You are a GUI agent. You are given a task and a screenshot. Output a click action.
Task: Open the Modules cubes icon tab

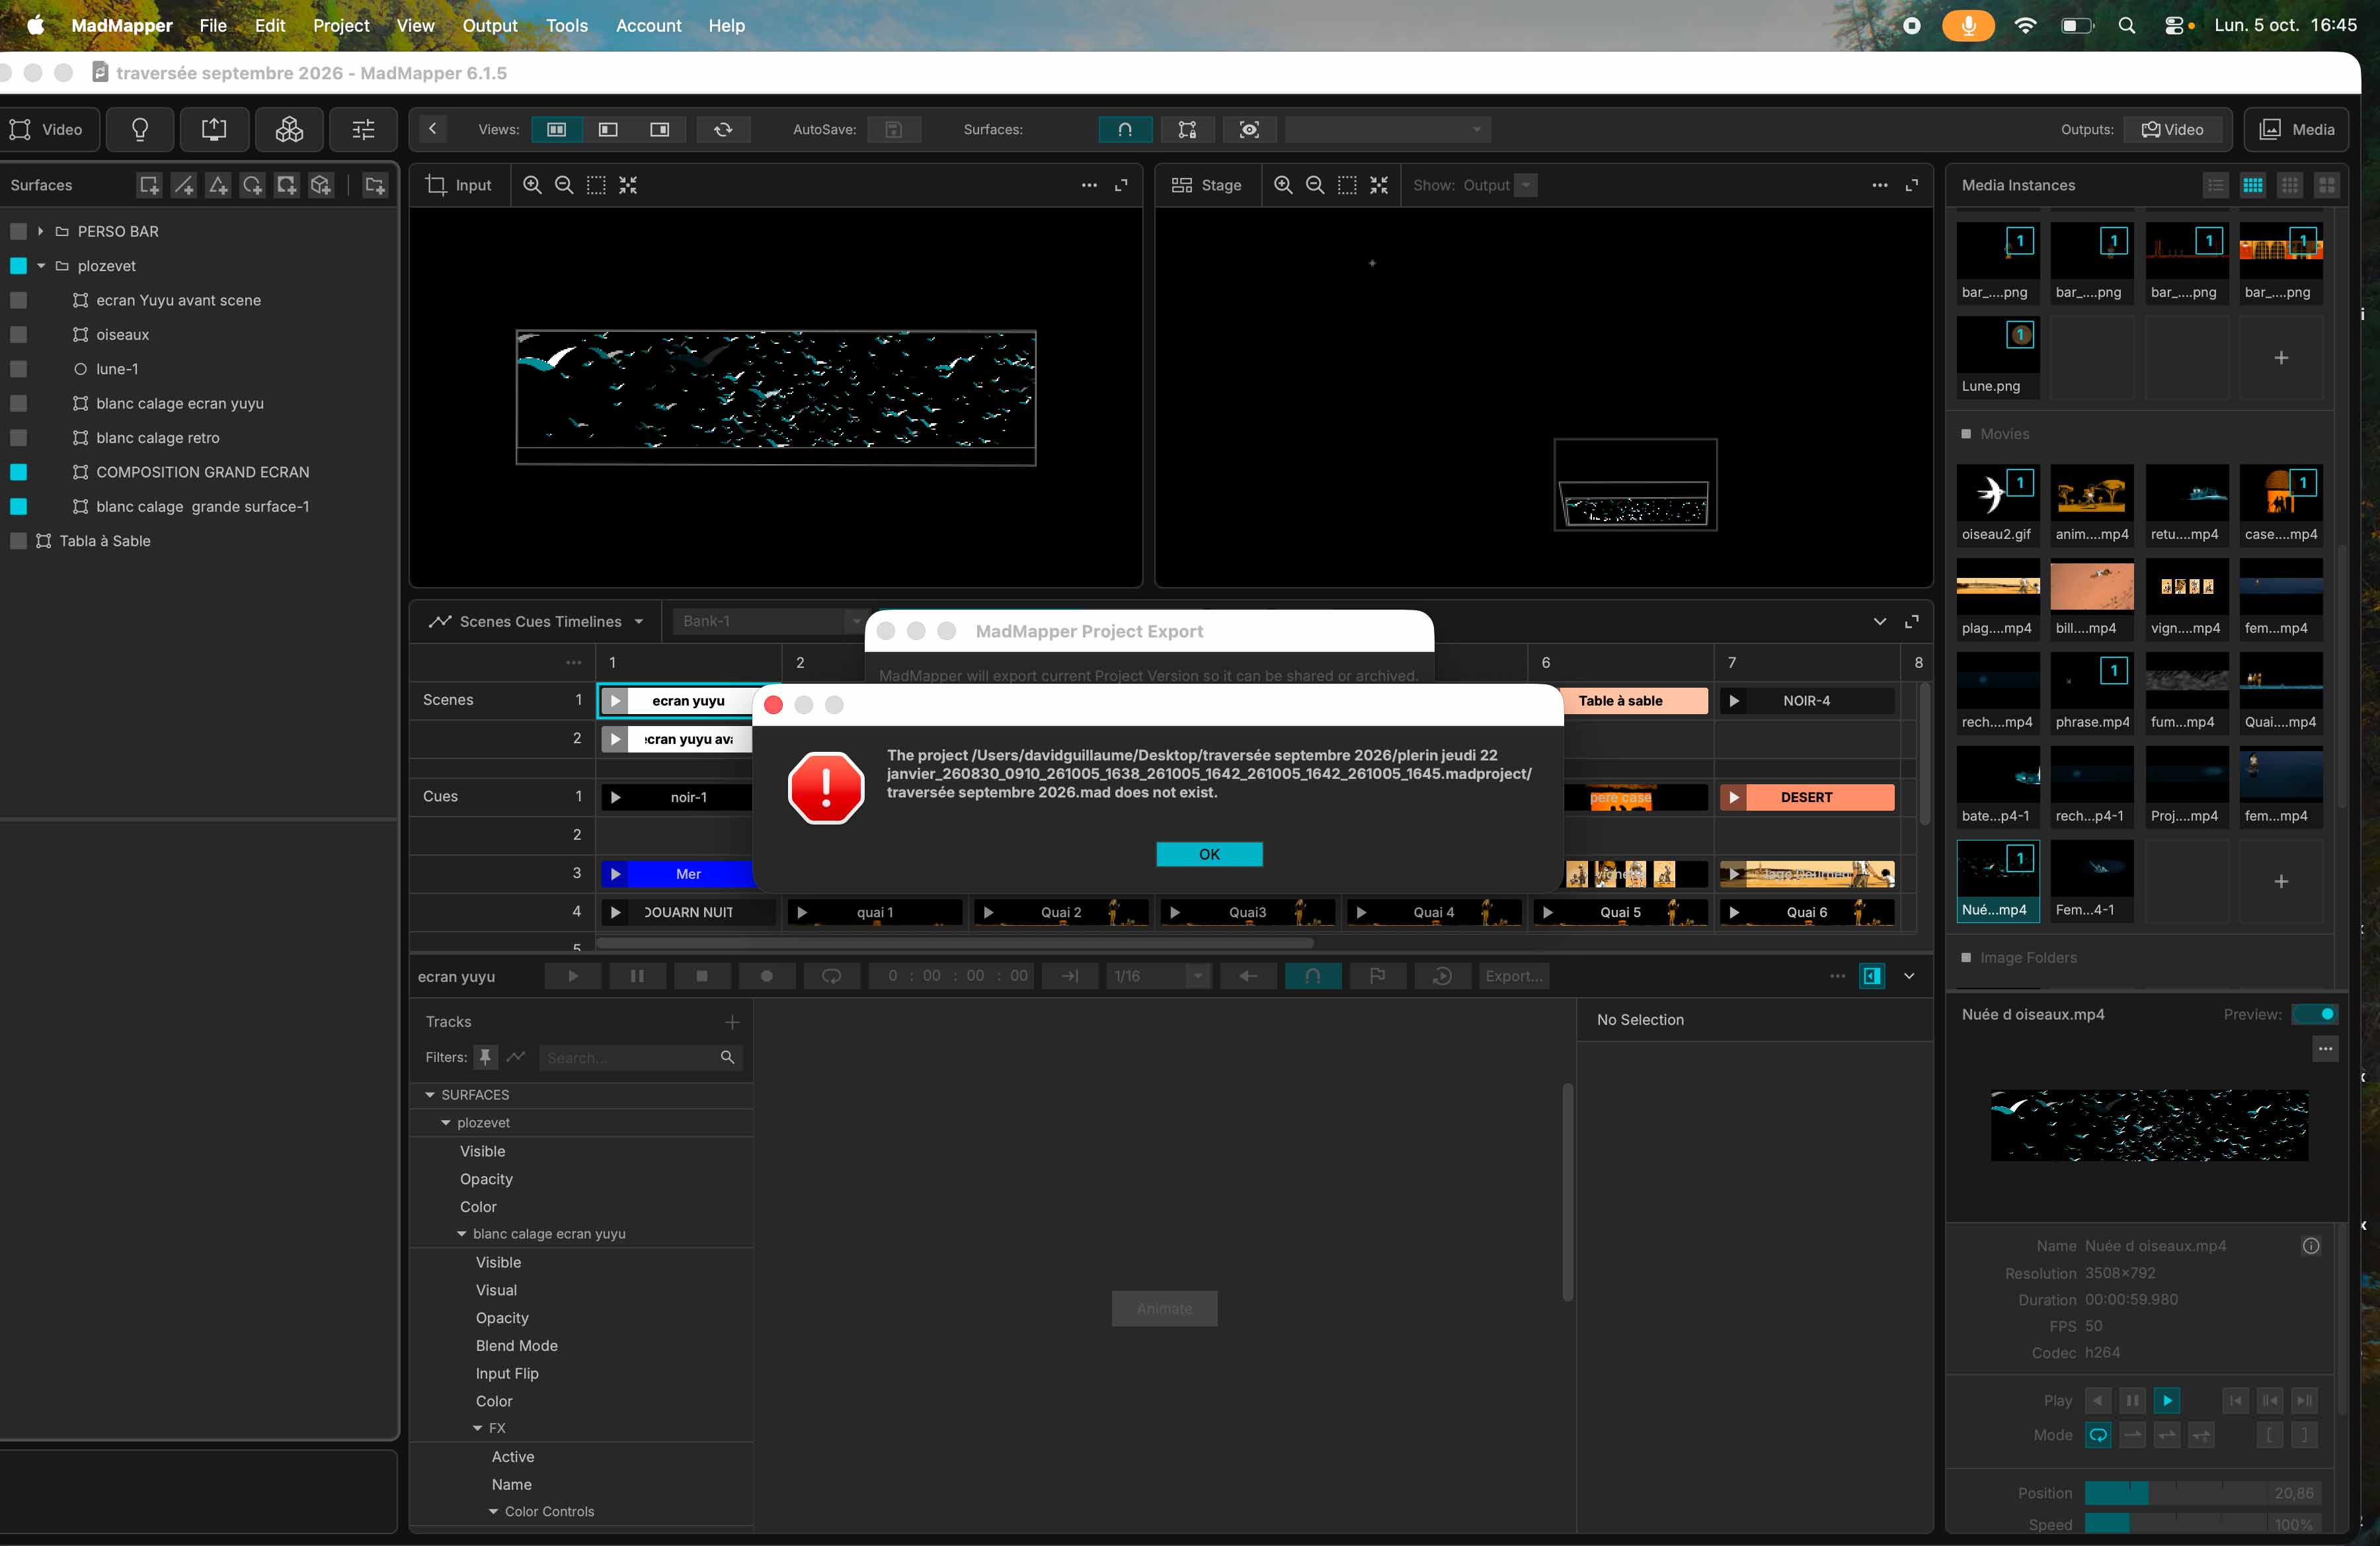pos(289,129)
